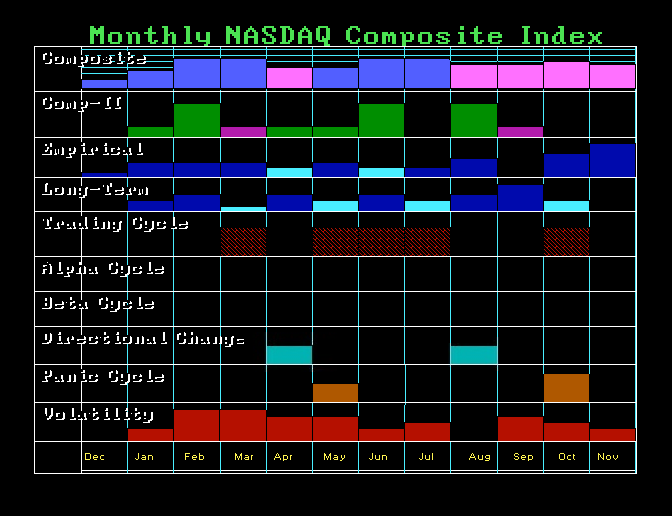Click the hatched Trading Cycle block in March
This screenshot has height=516, width=672.
point(243,242)
